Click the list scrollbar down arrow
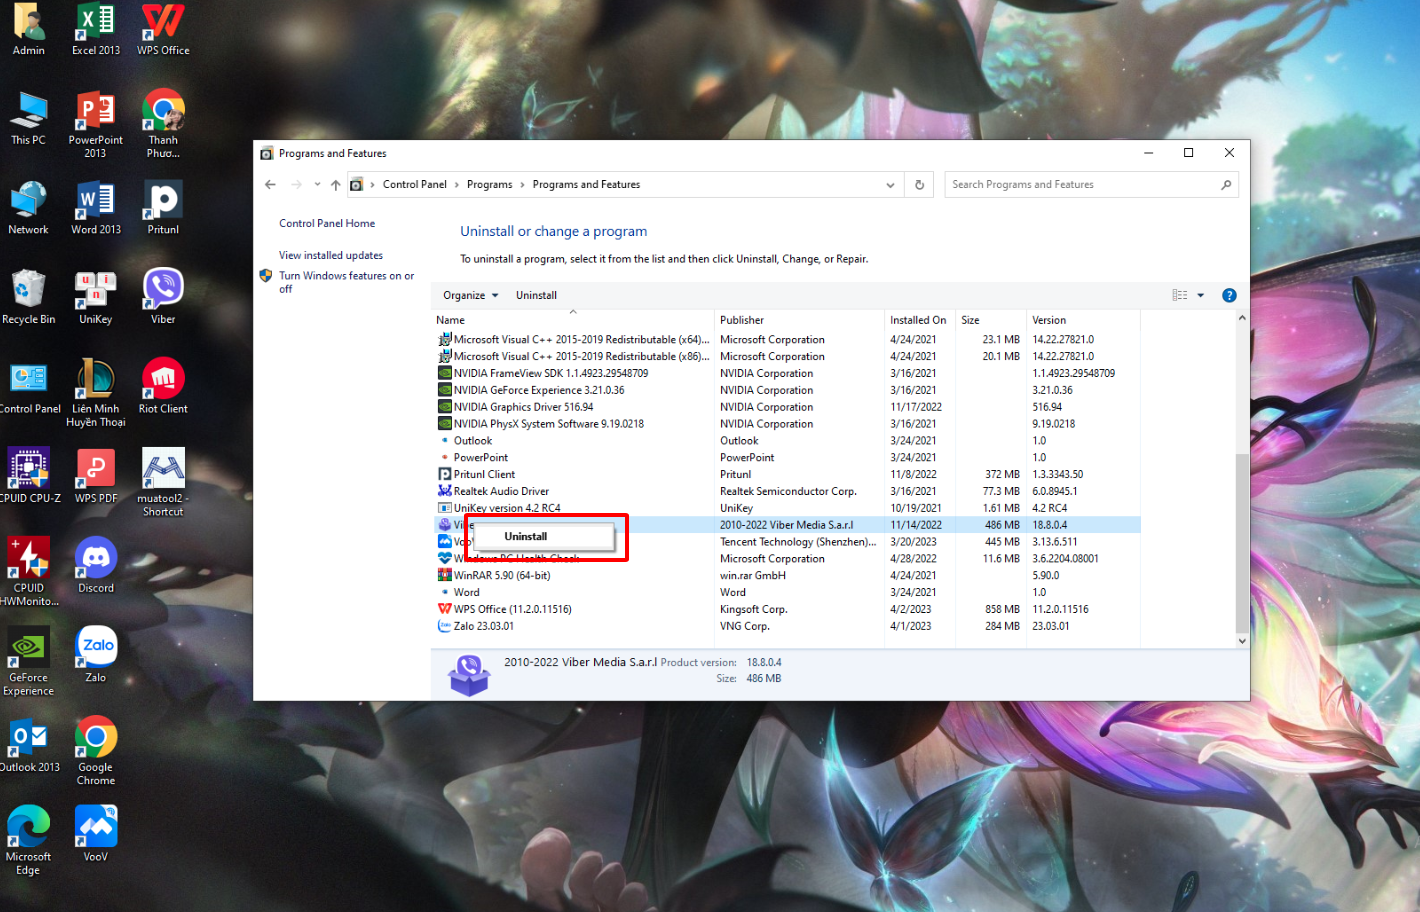This screenshot has width=1420, height=912. pos(1242,641)
